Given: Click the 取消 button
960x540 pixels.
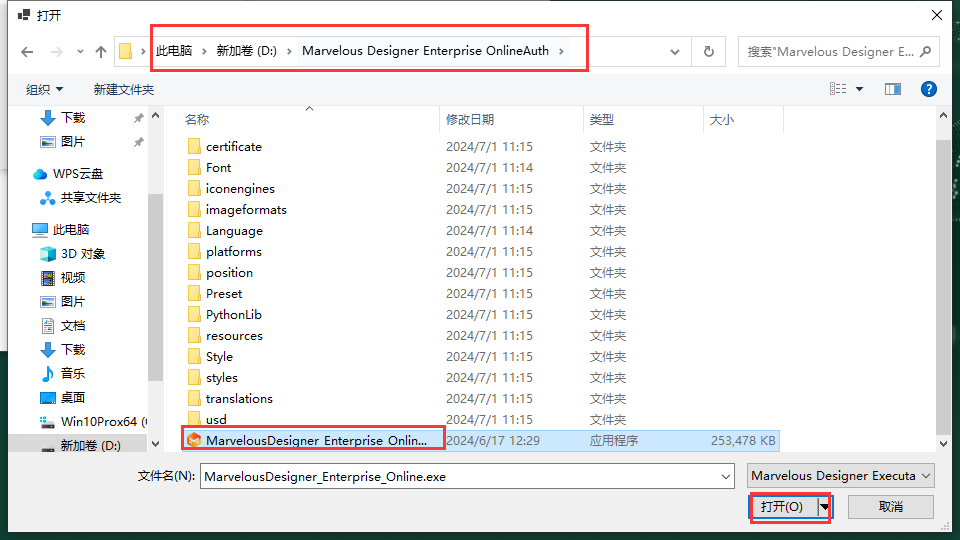Looking at the screenshot, I should click(x=891, y=507).
